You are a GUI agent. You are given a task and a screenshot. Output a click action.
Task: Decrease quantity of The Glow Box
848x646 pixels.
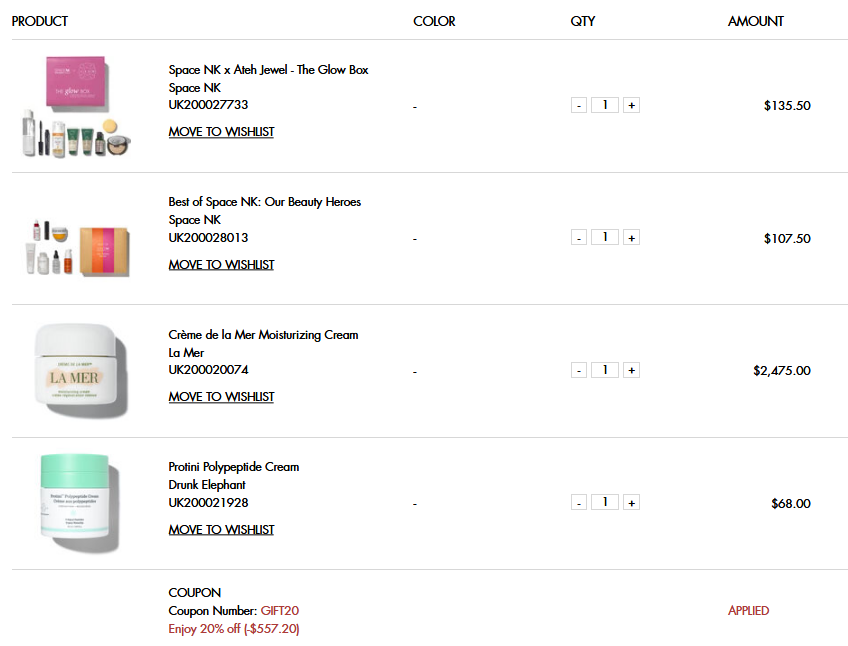579,104
